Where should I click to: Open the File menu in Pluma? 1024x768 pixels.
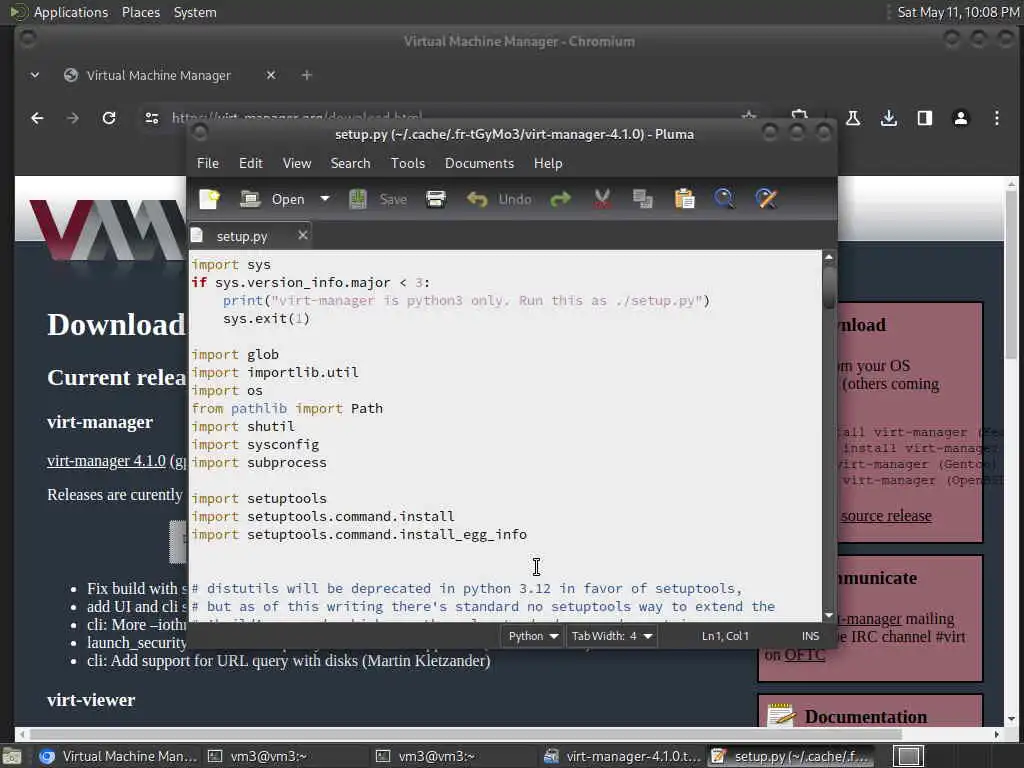(208, 163)
